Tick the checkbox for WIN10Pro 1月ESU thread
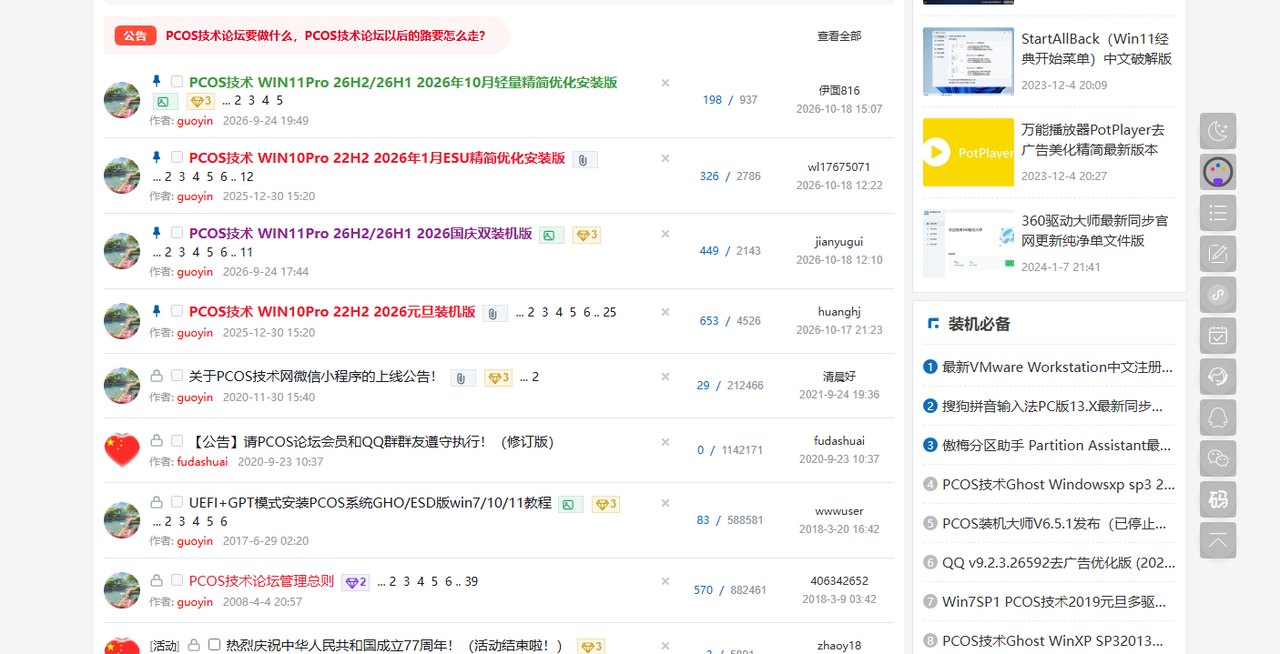The width and height of the screenshot is (1280, 654). [177, 157]
